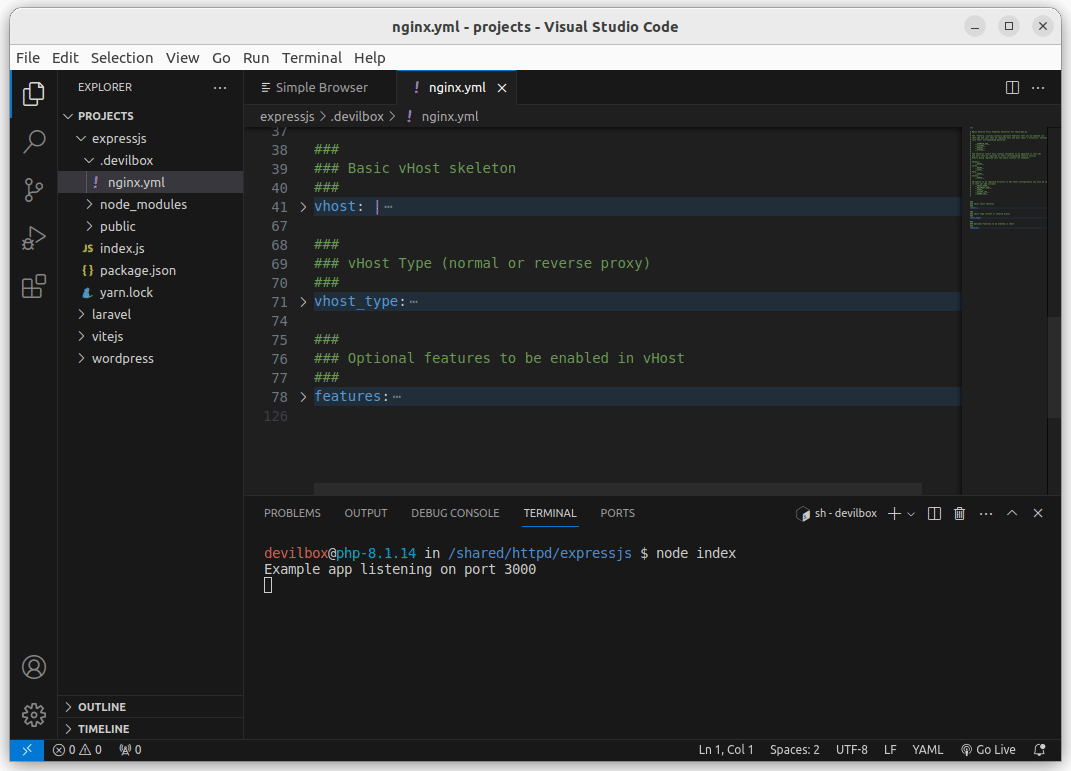
Task: Open the Search view in activity bar
Action: [x=34, y=141]
